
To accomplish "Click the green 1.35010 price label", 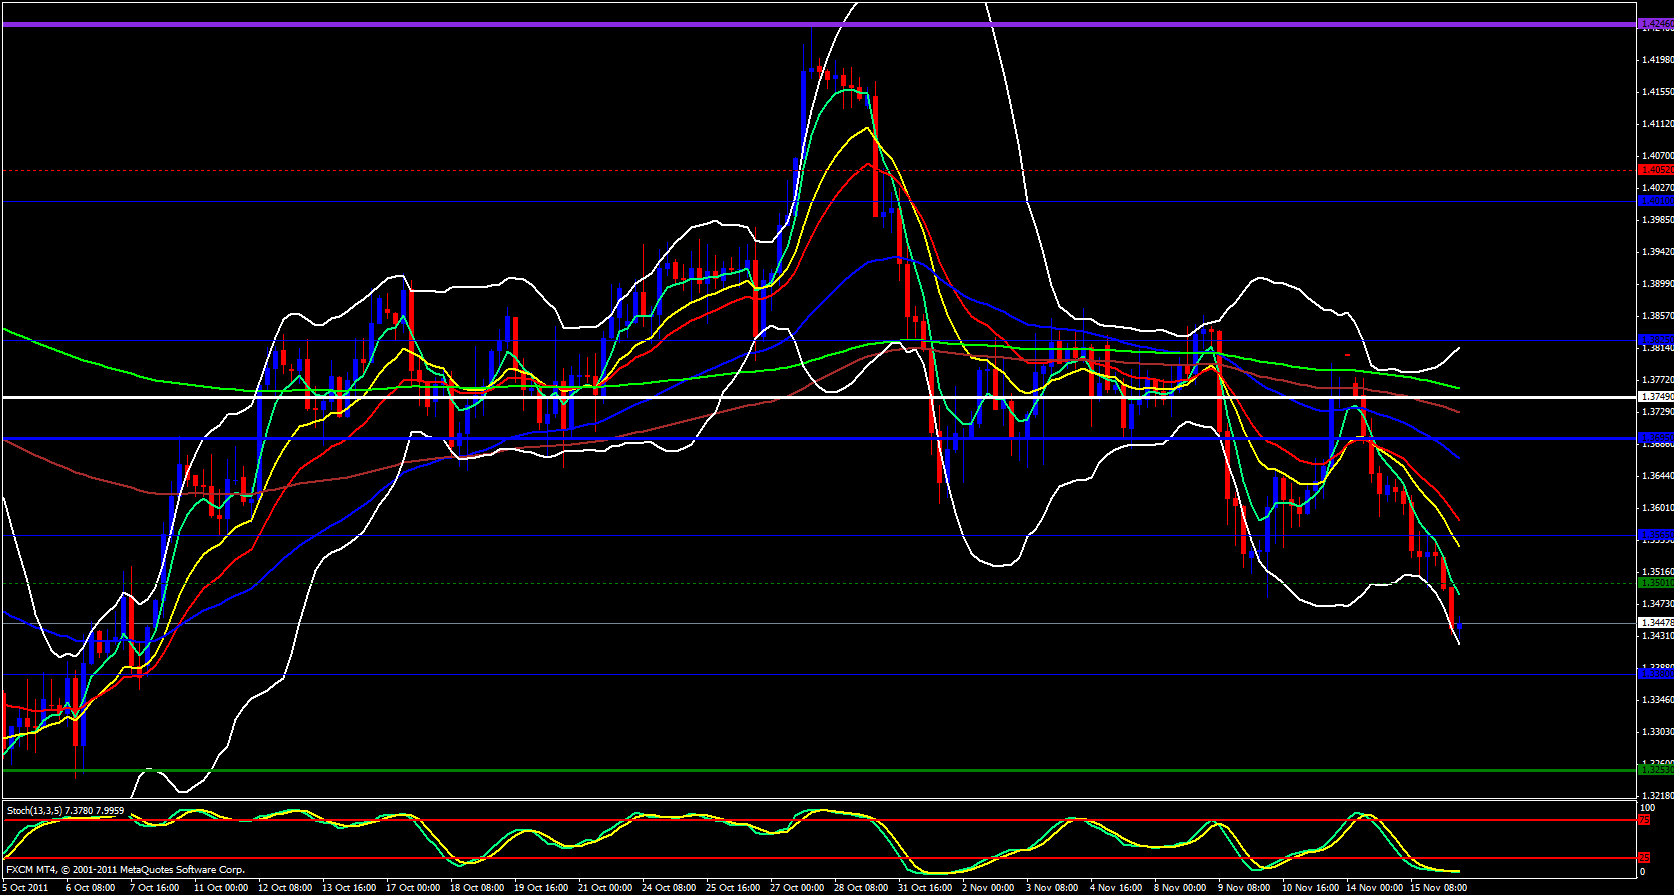I will pyautogui.click(x=1655, y=583).
